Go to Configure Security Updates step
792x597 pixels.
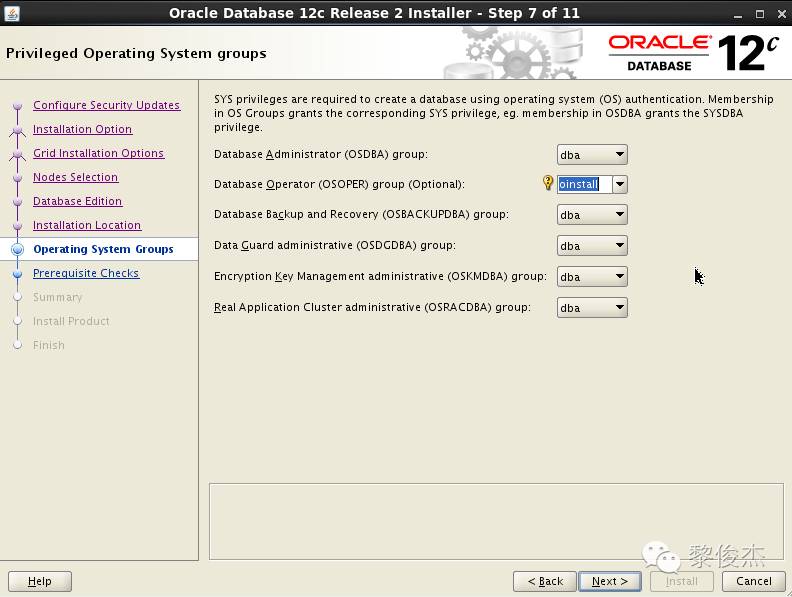coord(107,105)
